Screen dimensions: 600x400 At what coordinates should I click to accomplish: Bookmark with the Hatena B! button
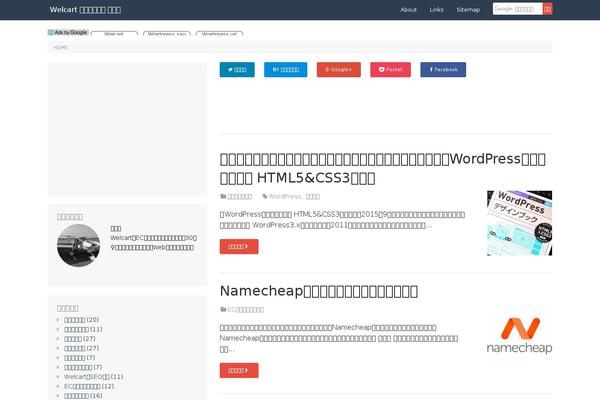[285, 70]
